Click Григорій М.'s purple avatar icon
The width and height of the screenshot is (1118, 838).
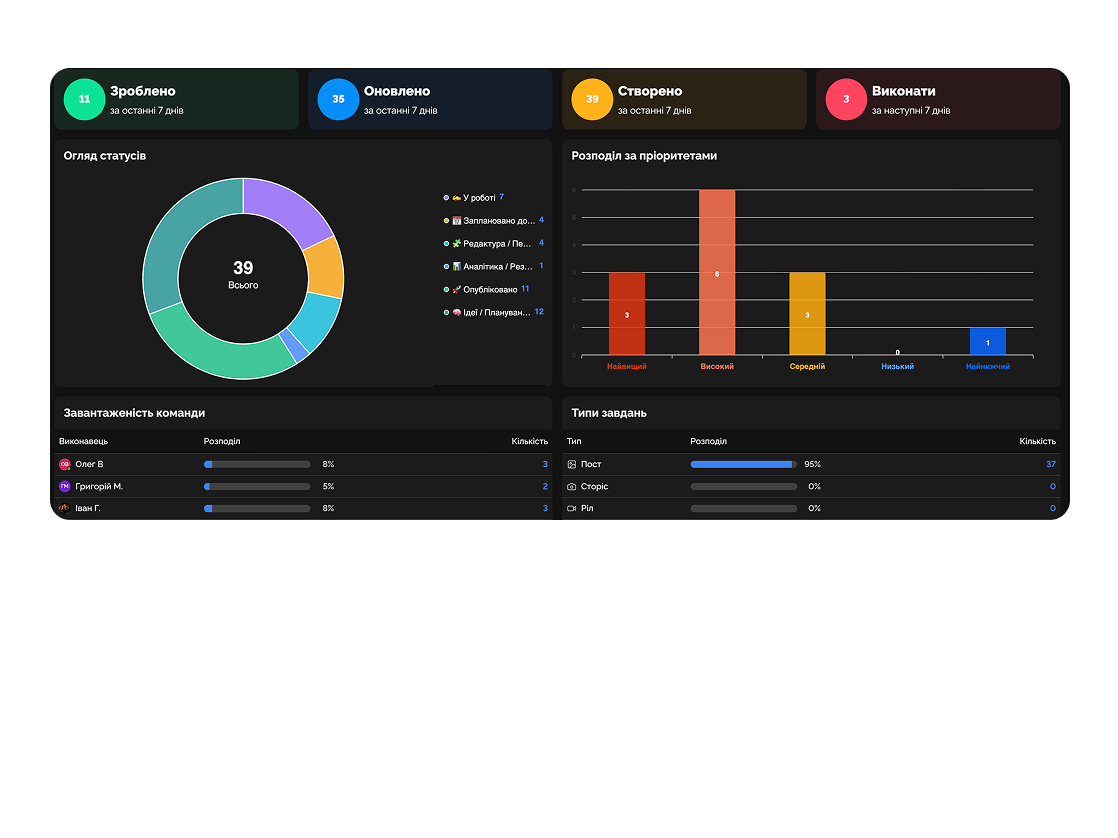click(65, 486)
